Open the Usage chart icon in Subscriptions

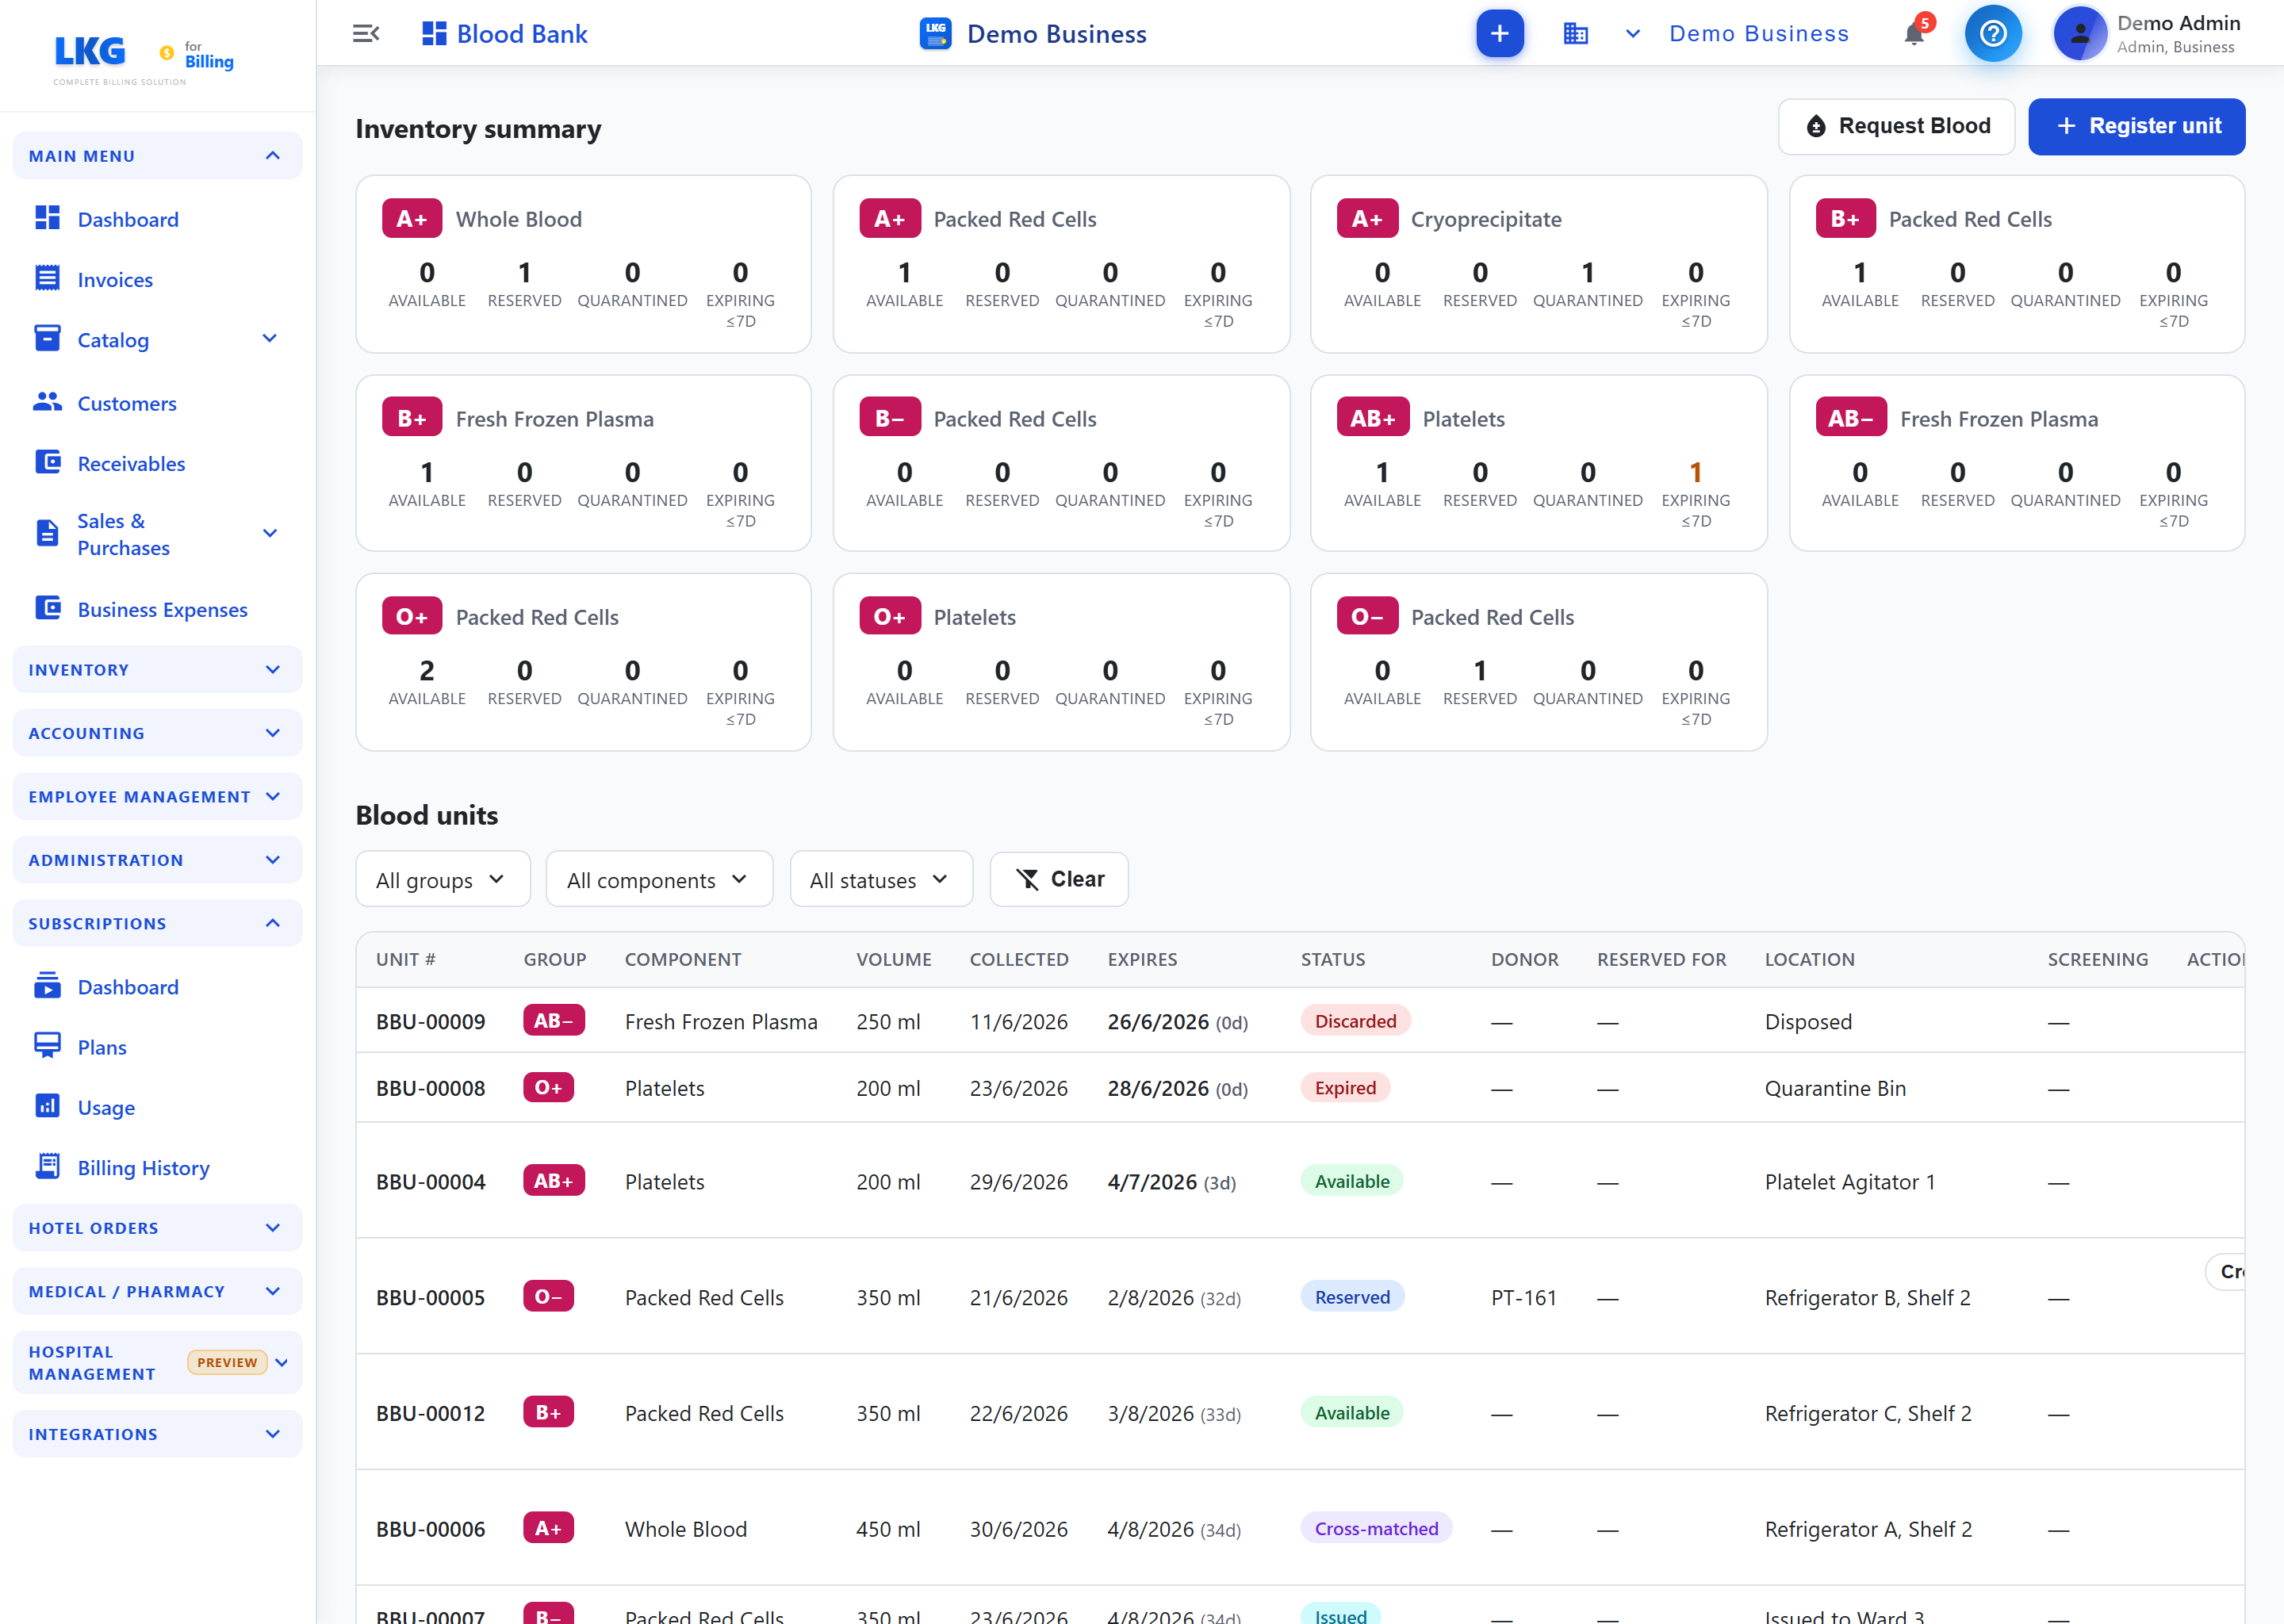pos(47,1106)
